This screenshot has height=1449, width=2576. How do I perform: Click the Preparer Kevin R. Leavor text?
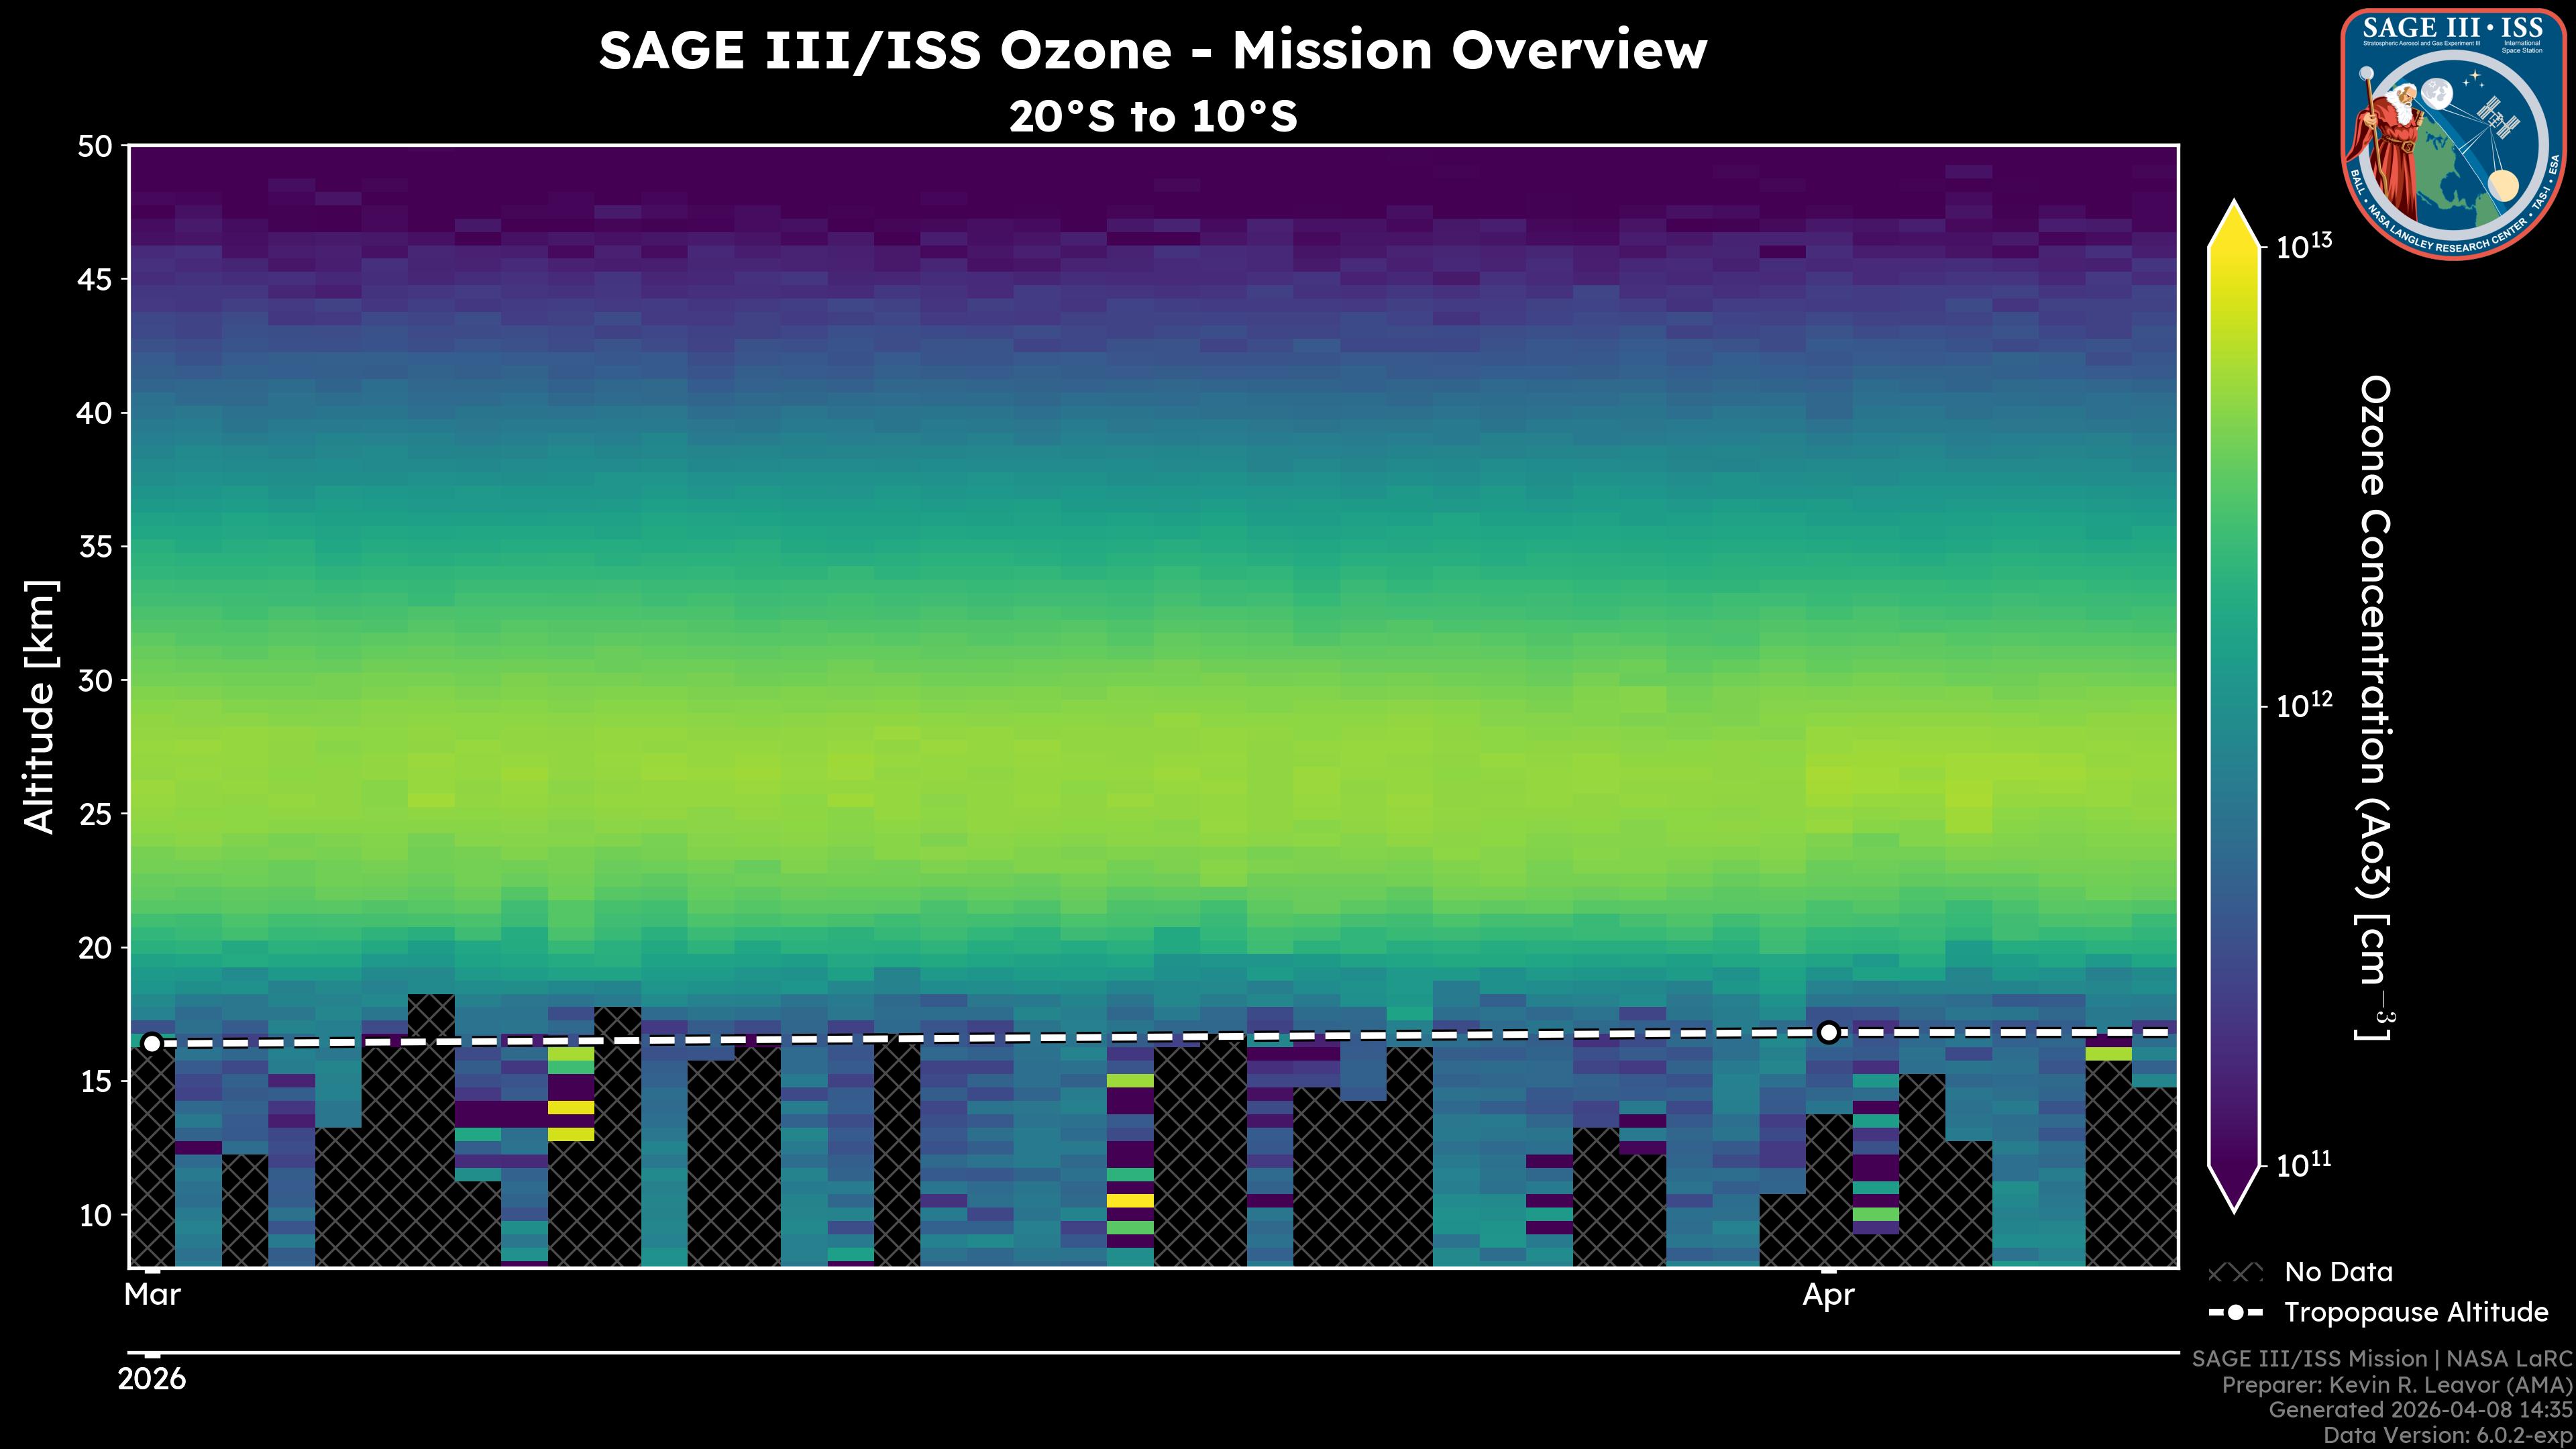click(x=2396, y=1385)
